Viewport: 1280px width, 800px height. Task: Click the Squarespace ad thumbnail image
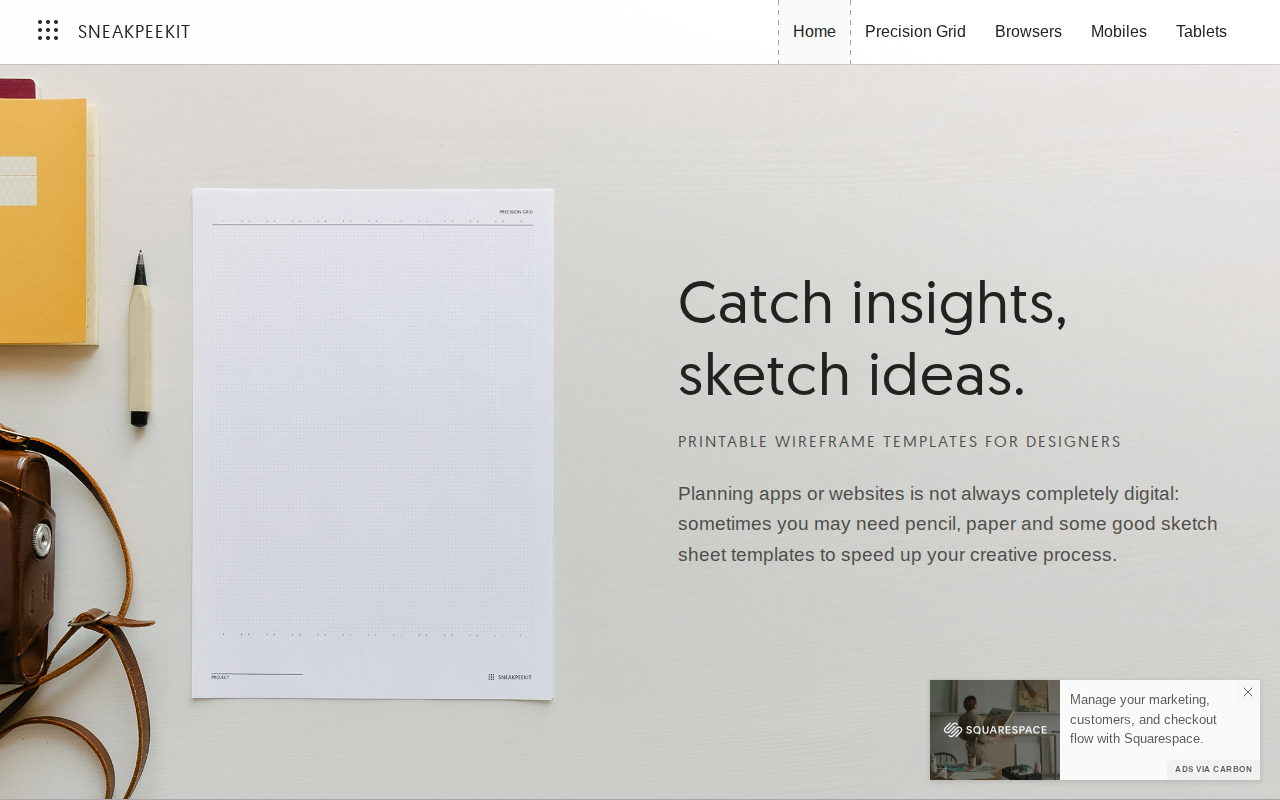[x=995, y=730]
